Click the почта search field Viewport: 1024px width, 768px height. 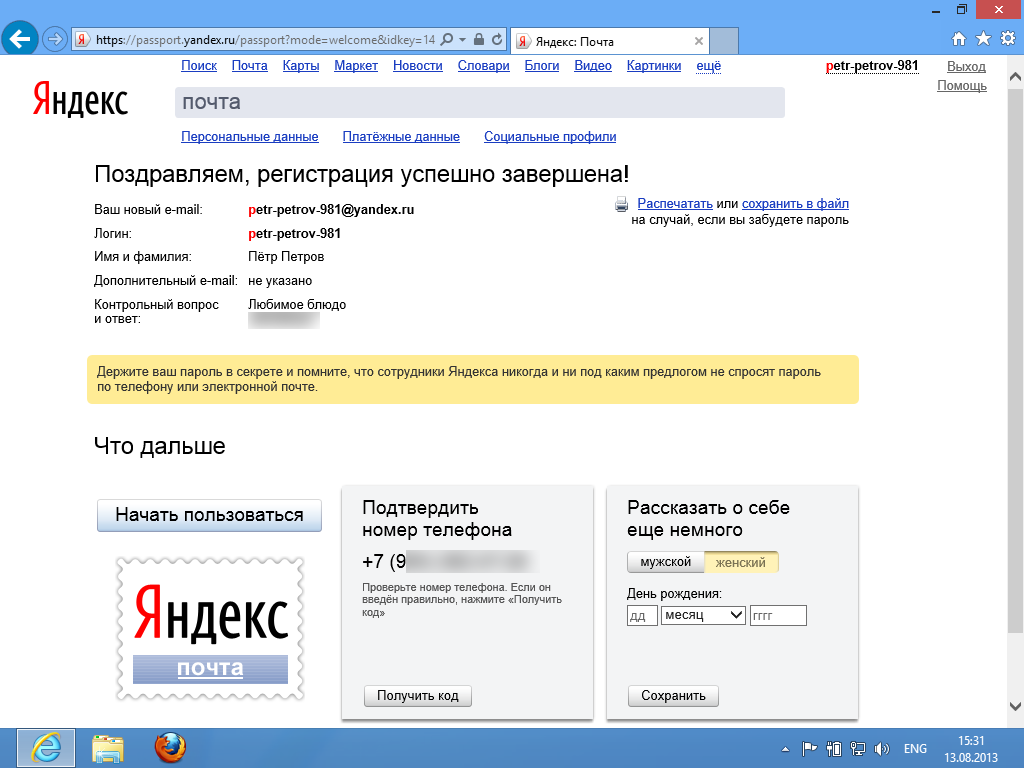coord(479,103)
